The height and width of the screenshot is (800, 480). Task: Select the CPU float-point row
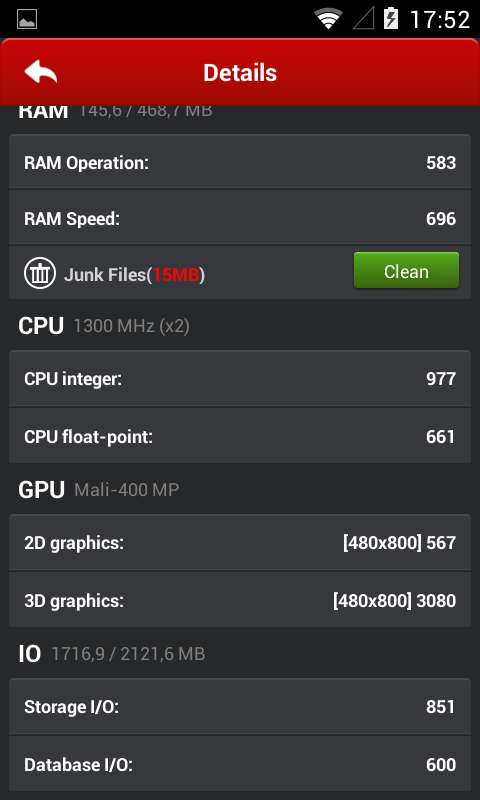click(x=240, y=436)
